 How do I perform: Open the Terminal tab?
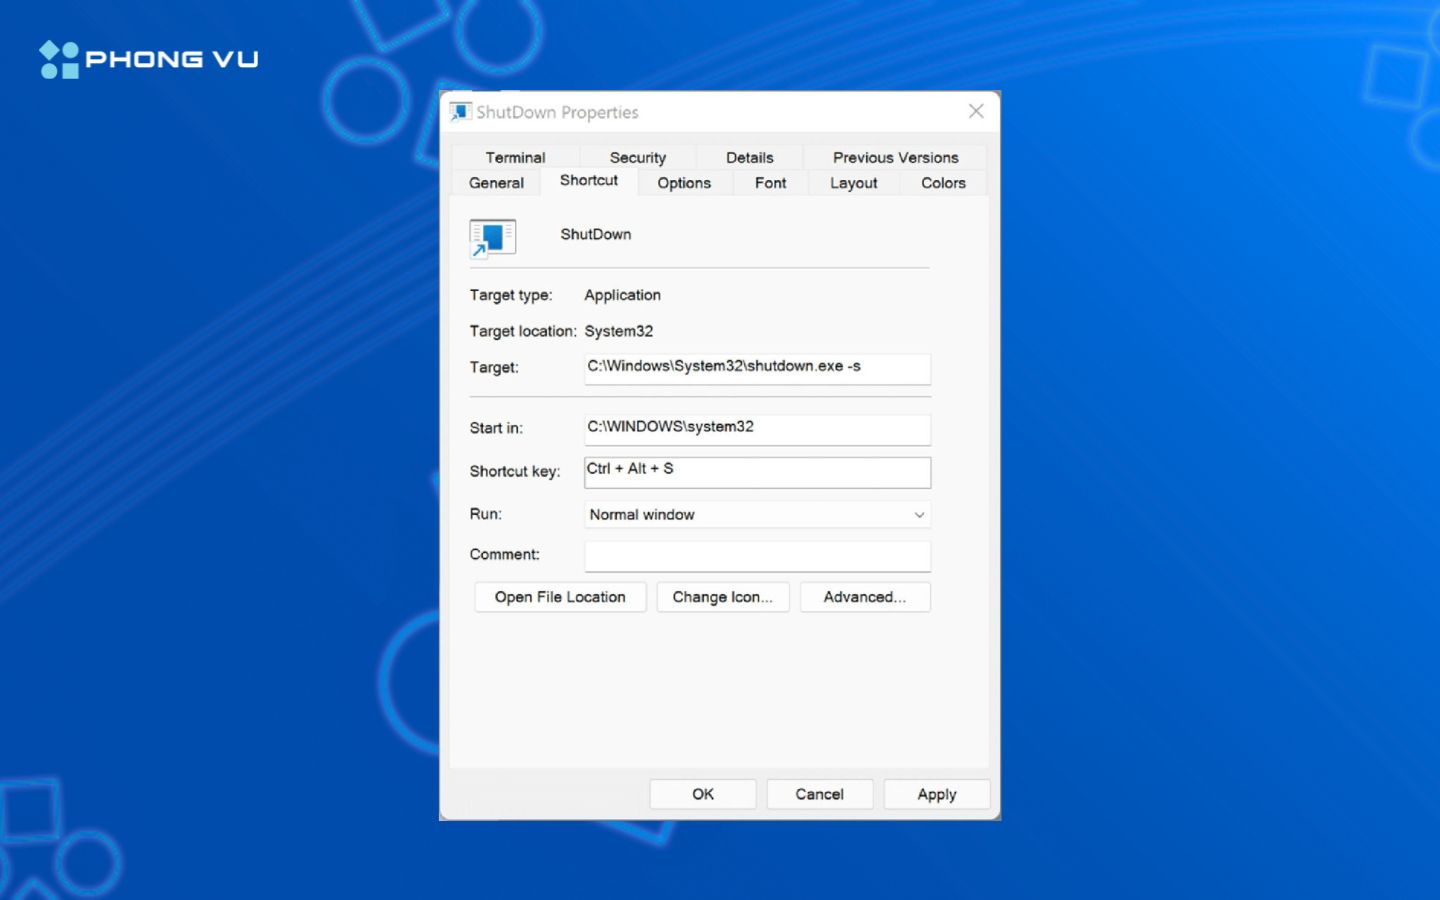pos(515,157)
